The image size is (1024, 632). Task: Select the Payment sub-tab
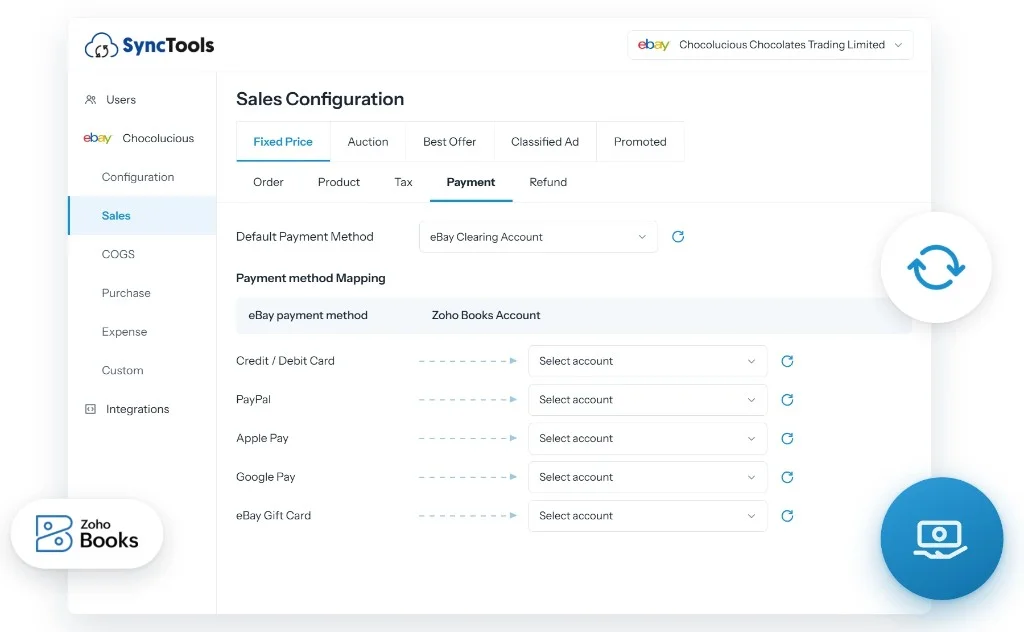pos(471,182)
